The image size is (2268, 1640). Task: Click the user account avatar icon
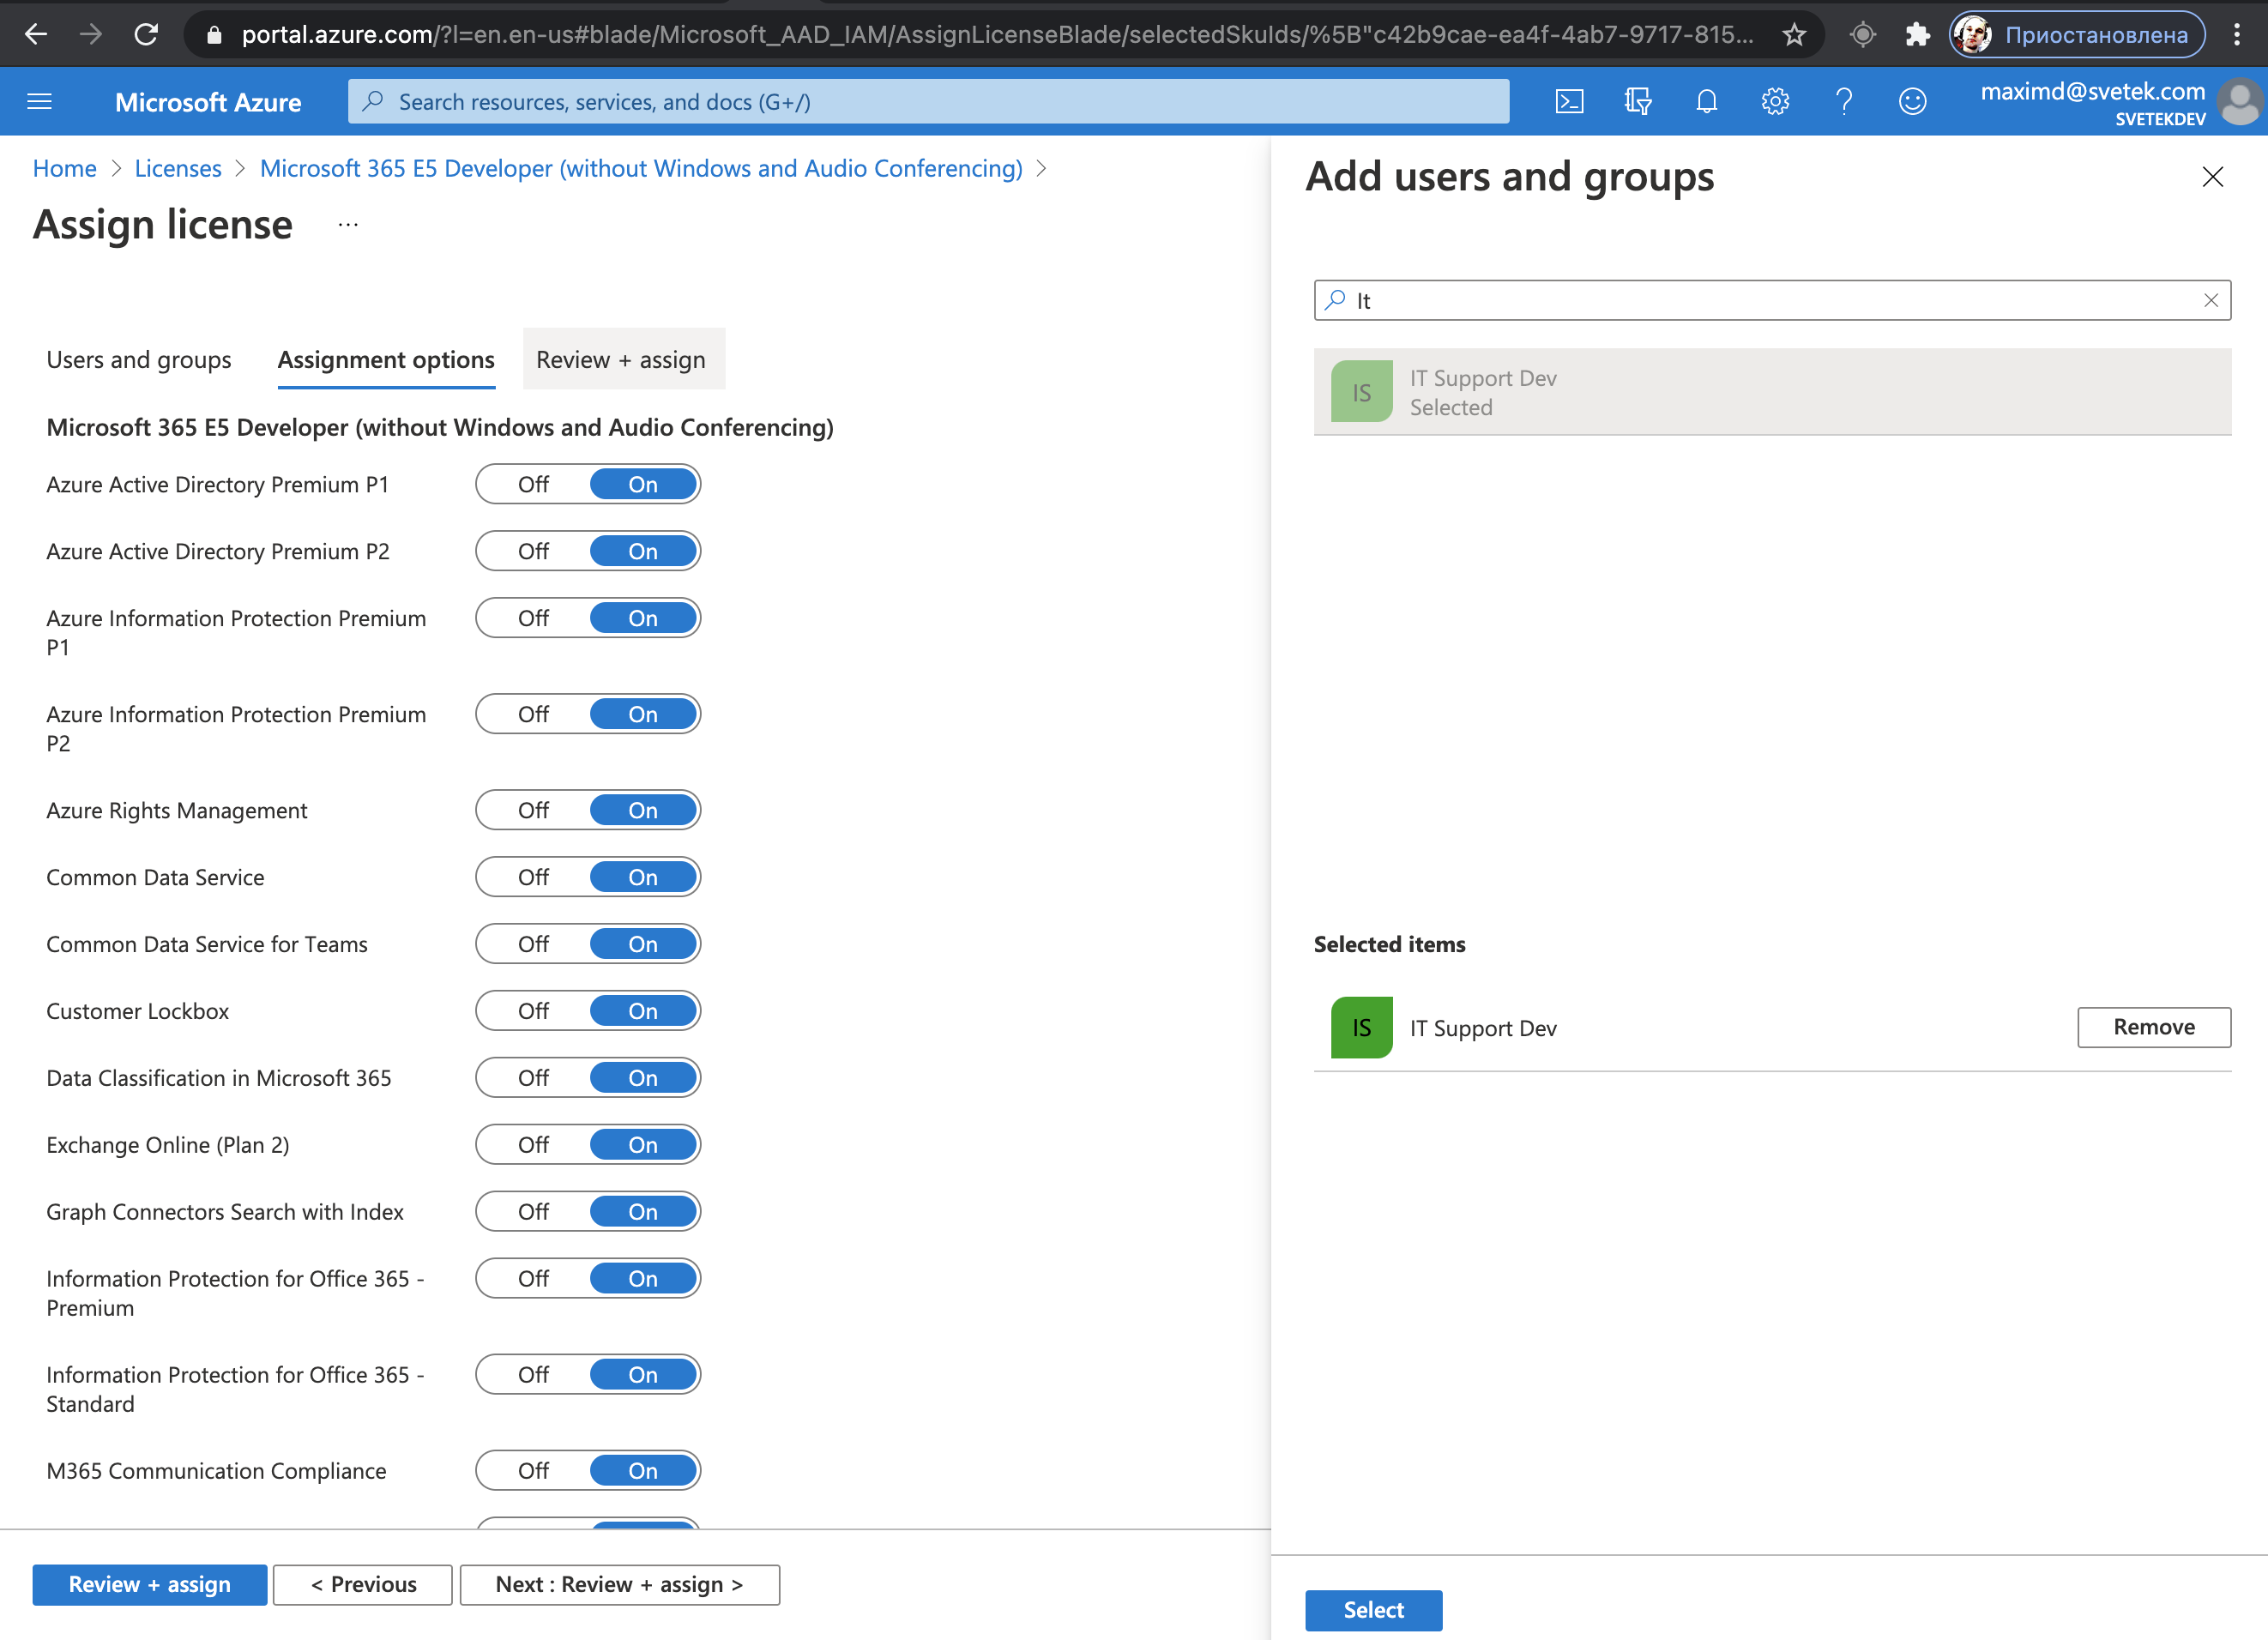pos(2238,102)
